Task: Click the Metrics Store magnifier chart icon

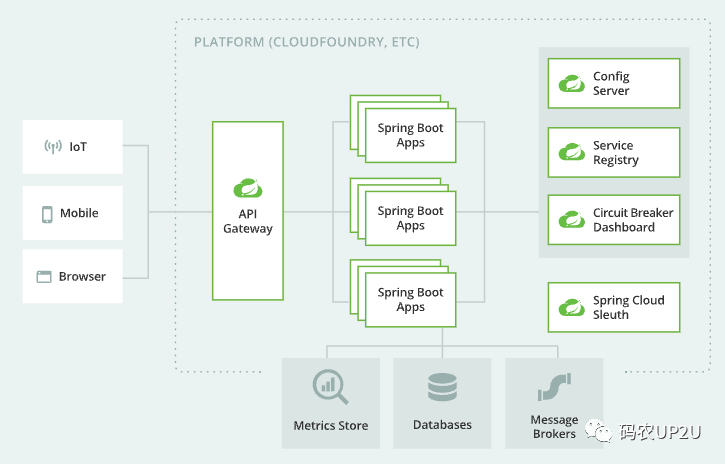Action: click(330, 387)
